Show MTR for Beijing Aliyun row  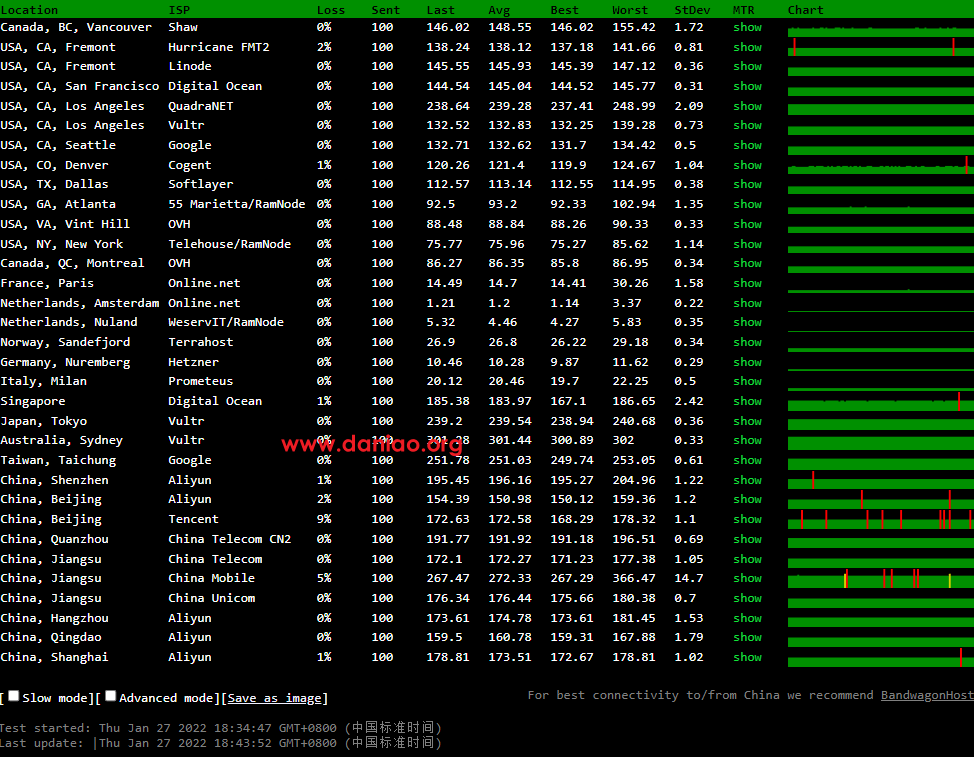(747, 499)
